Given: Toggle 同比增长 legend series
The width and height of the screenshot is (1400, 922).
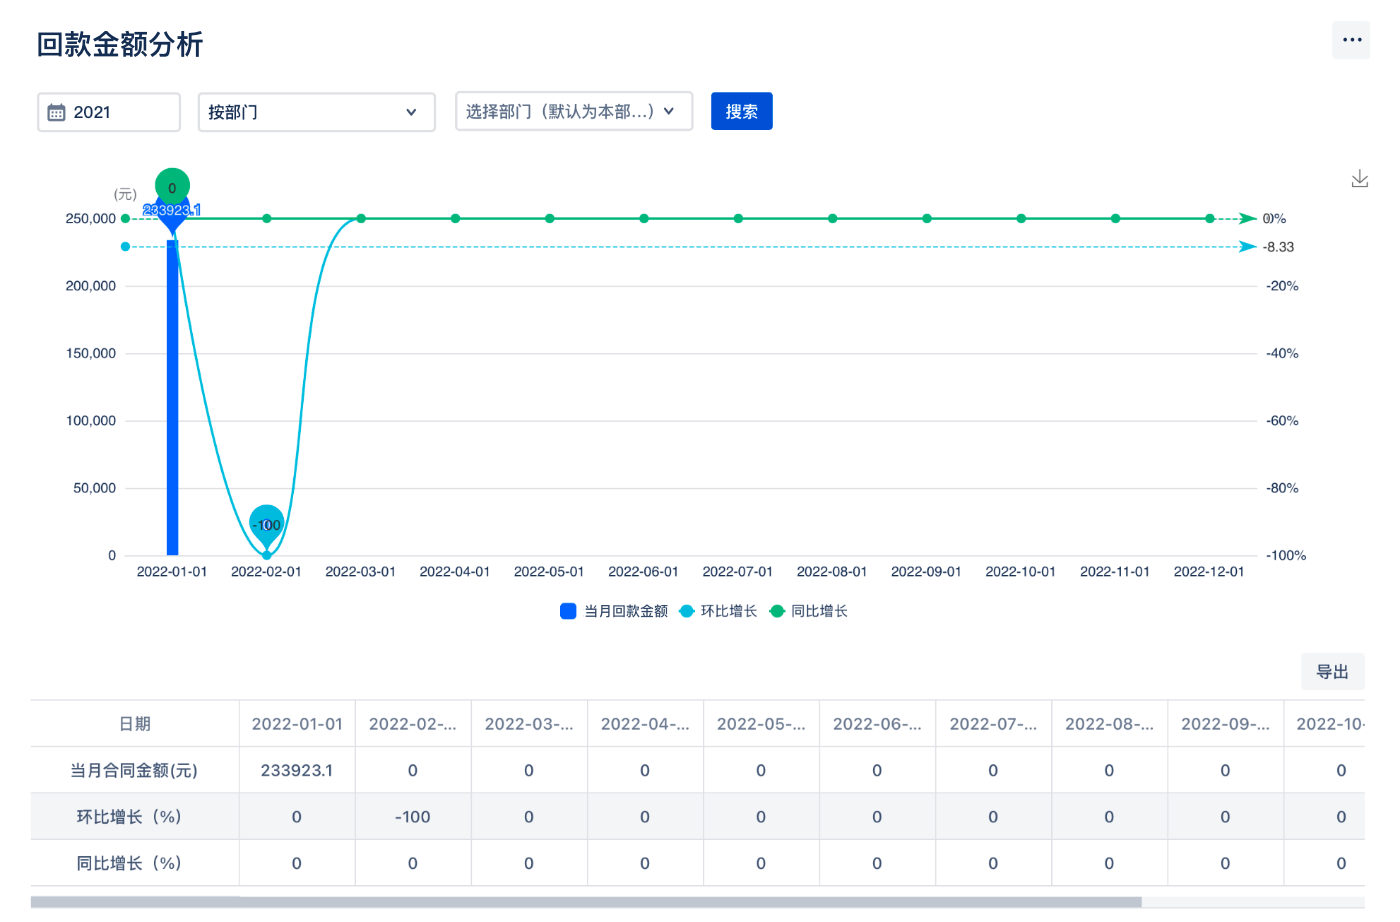Looking at the screenshot, I should pyautogui.click(x=809, y=611).
